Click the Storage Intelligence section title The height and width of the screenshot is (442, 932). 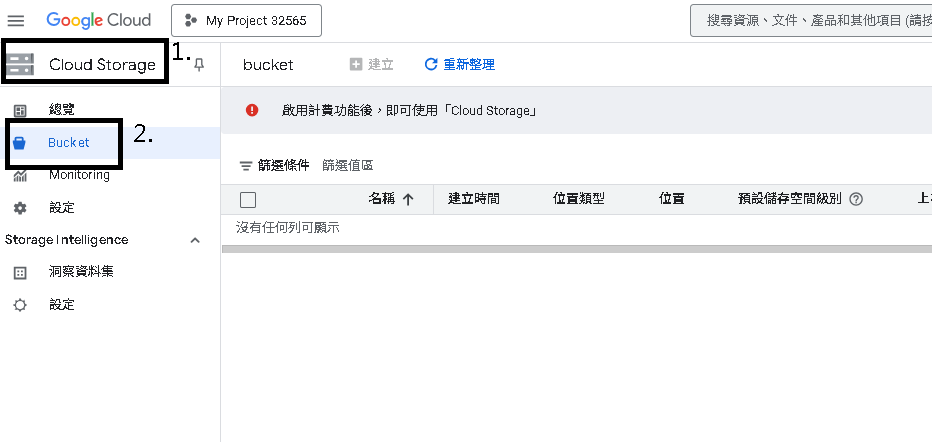[x=67, y=239]
